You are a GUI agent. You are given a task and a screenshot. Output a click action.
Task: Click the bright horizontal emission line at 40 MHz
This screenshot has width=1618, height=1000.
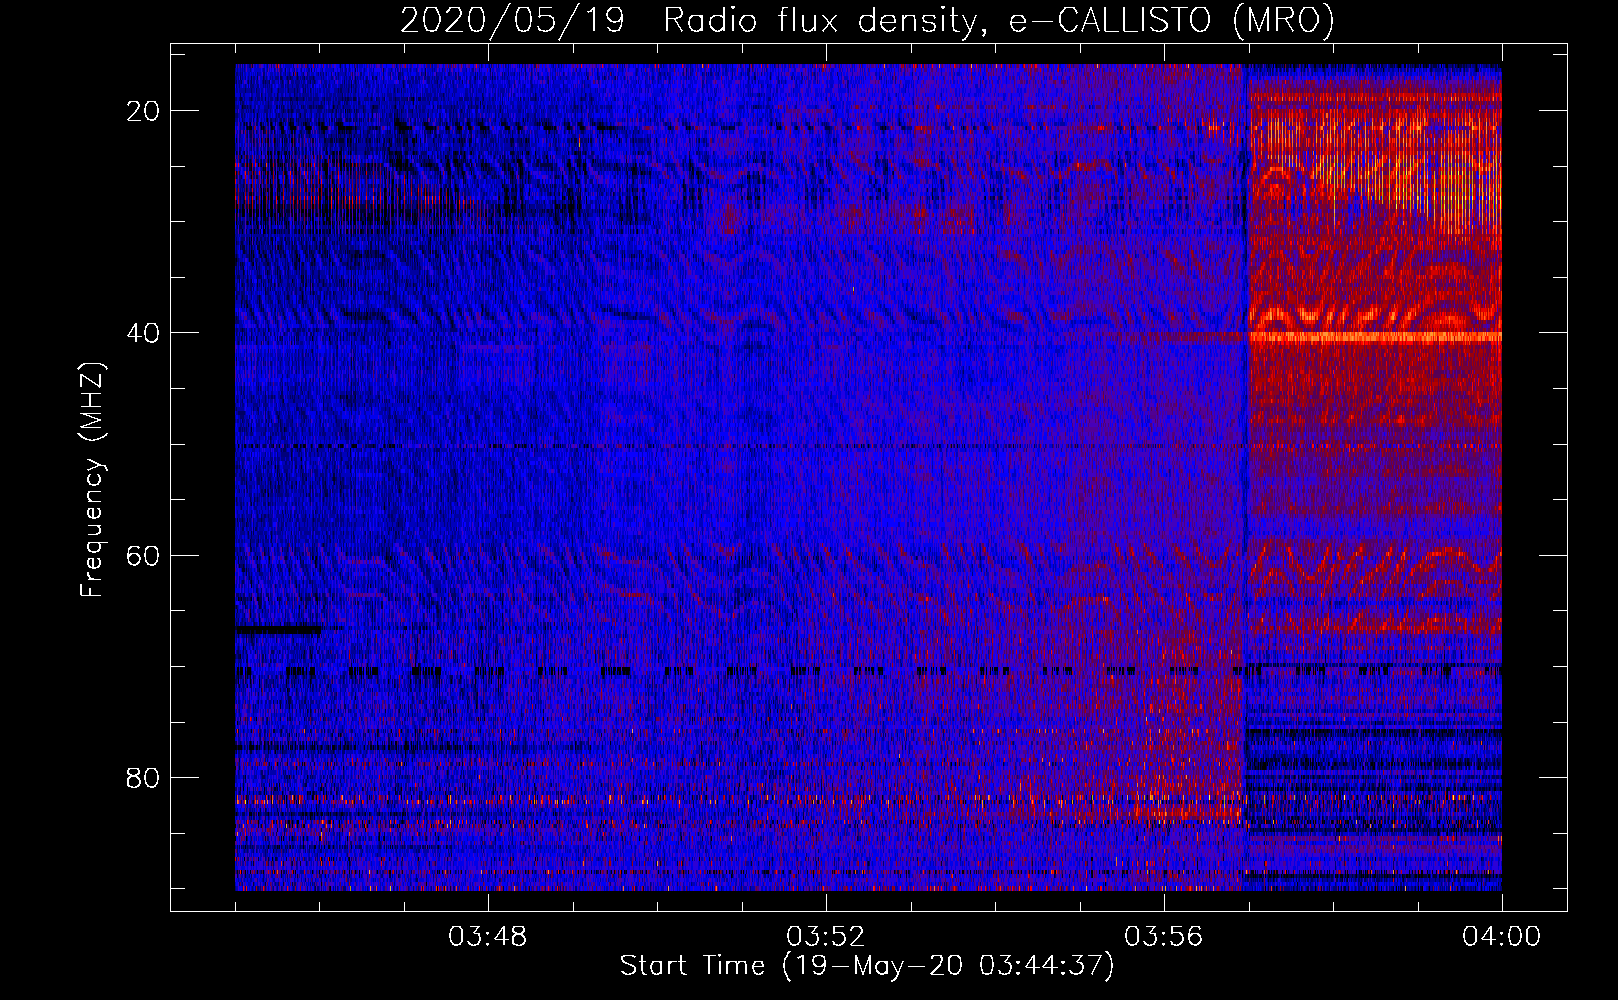pyautogui.click(x=1374, y=337)
